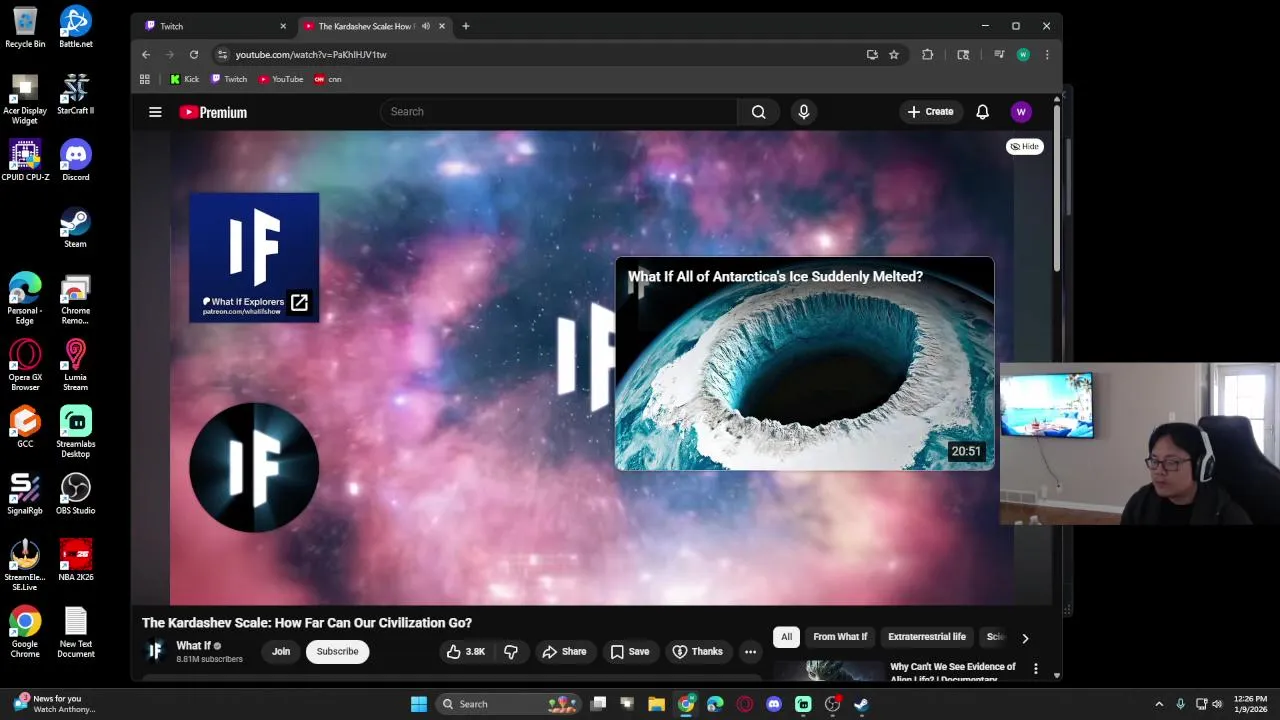The height and width of the screenshot is (720, 1280).
Task: Select the Extraterrestrial life chip
Action: point(927,637)
